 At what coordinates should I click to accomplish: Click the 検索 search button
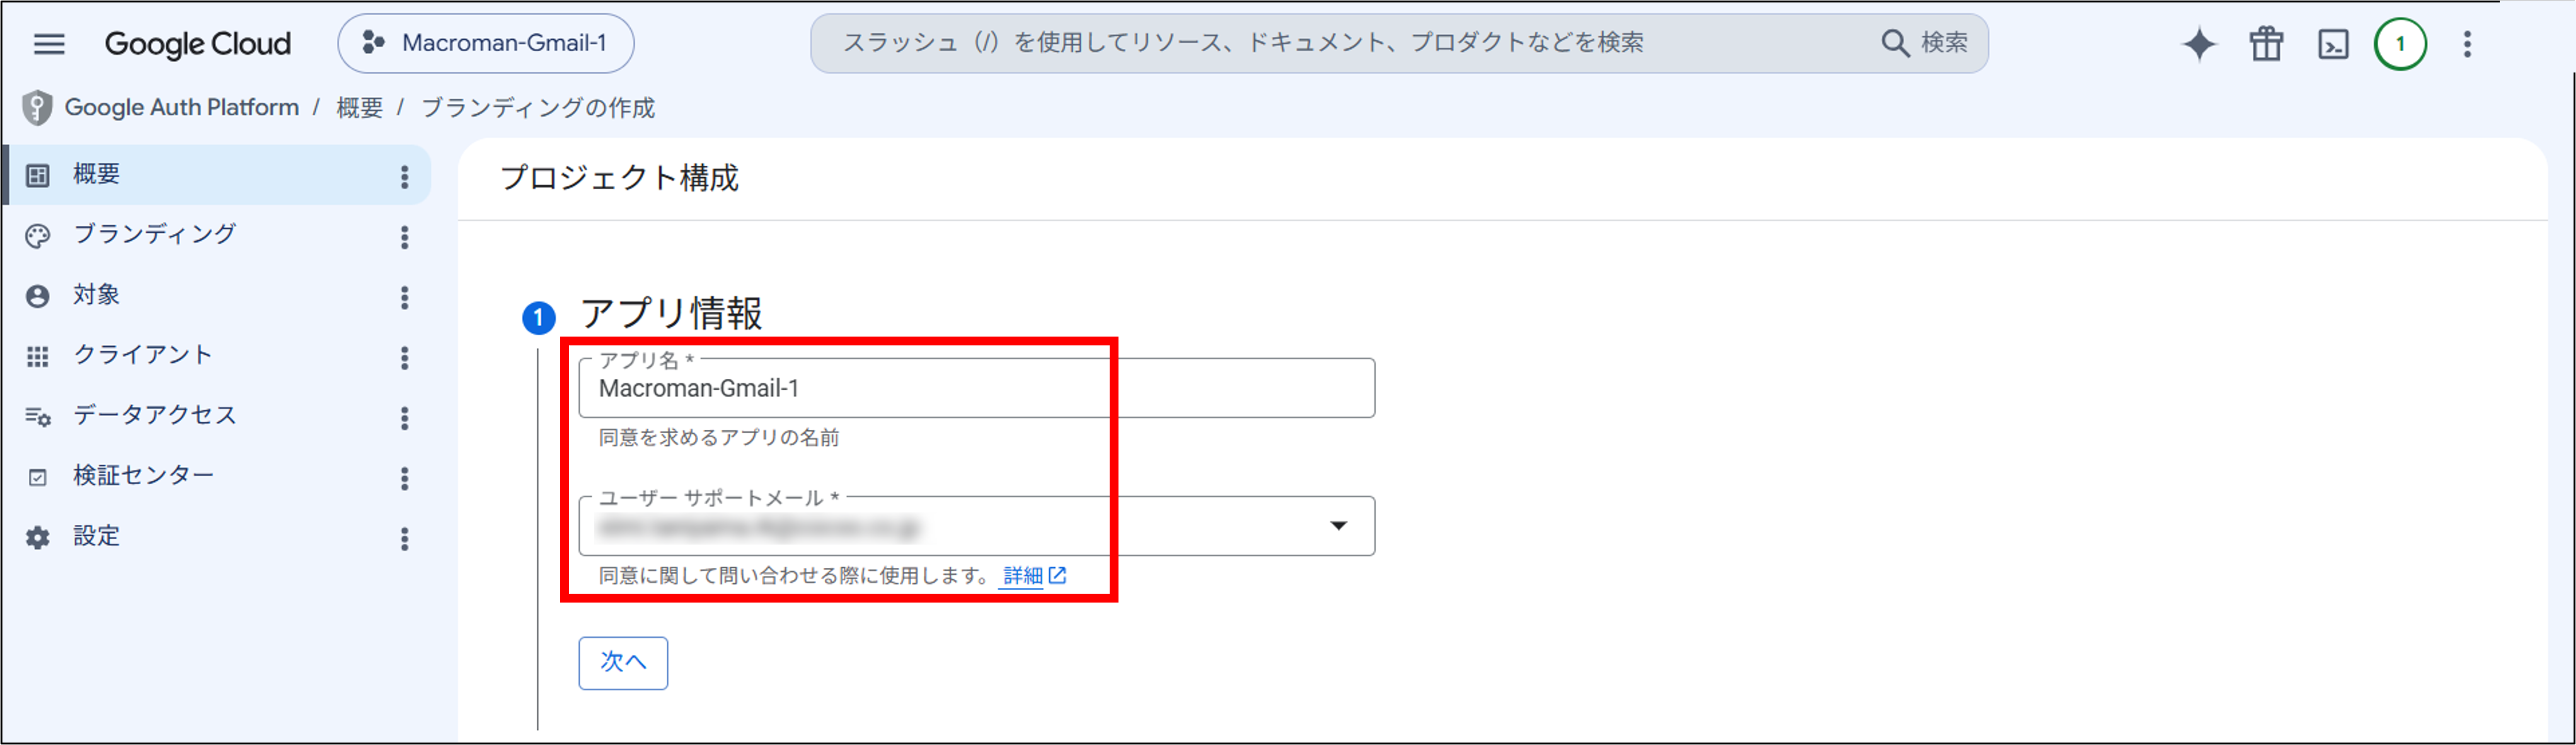1925,44
